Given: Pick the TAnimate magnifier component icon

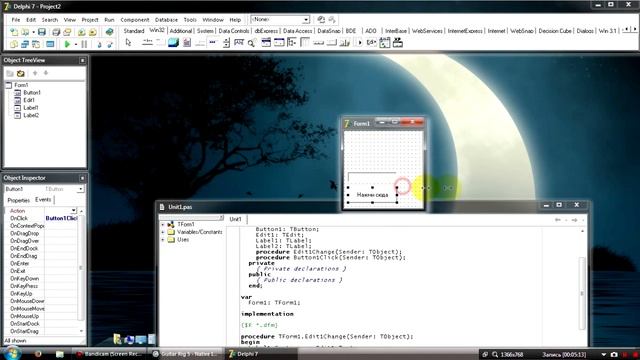Looking at the screenshot, I should [252, 42].
